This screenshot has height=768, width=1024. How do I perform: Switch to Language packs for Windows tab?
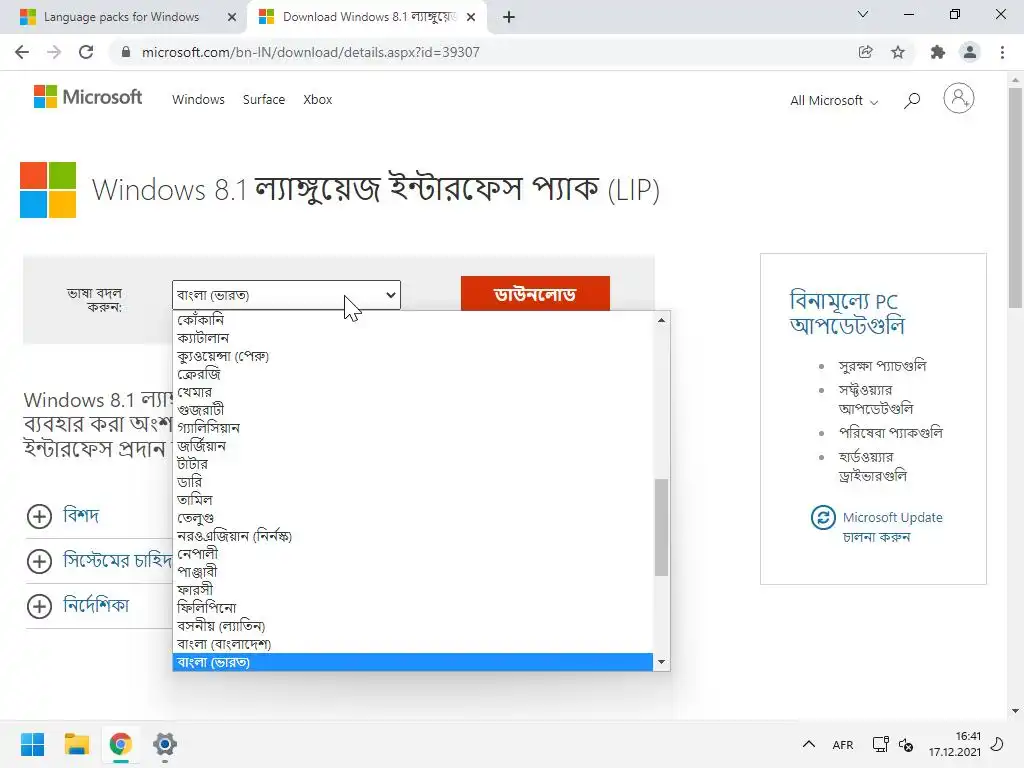[121, 17]
